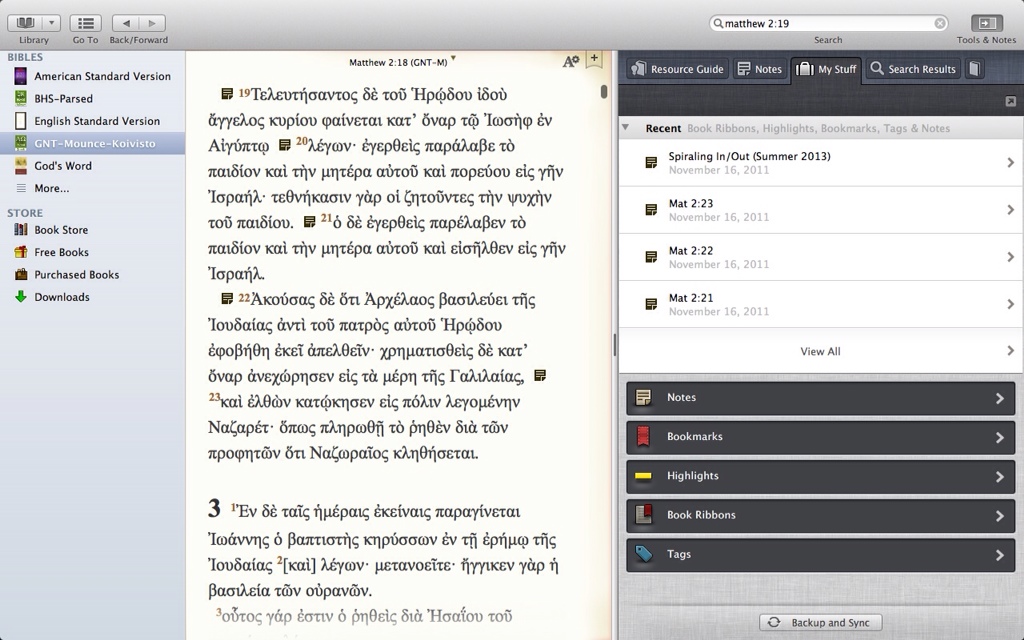1024x640 pixels.
Task: Toggle the Tools & Notes panel
Action: pos(986,23)
